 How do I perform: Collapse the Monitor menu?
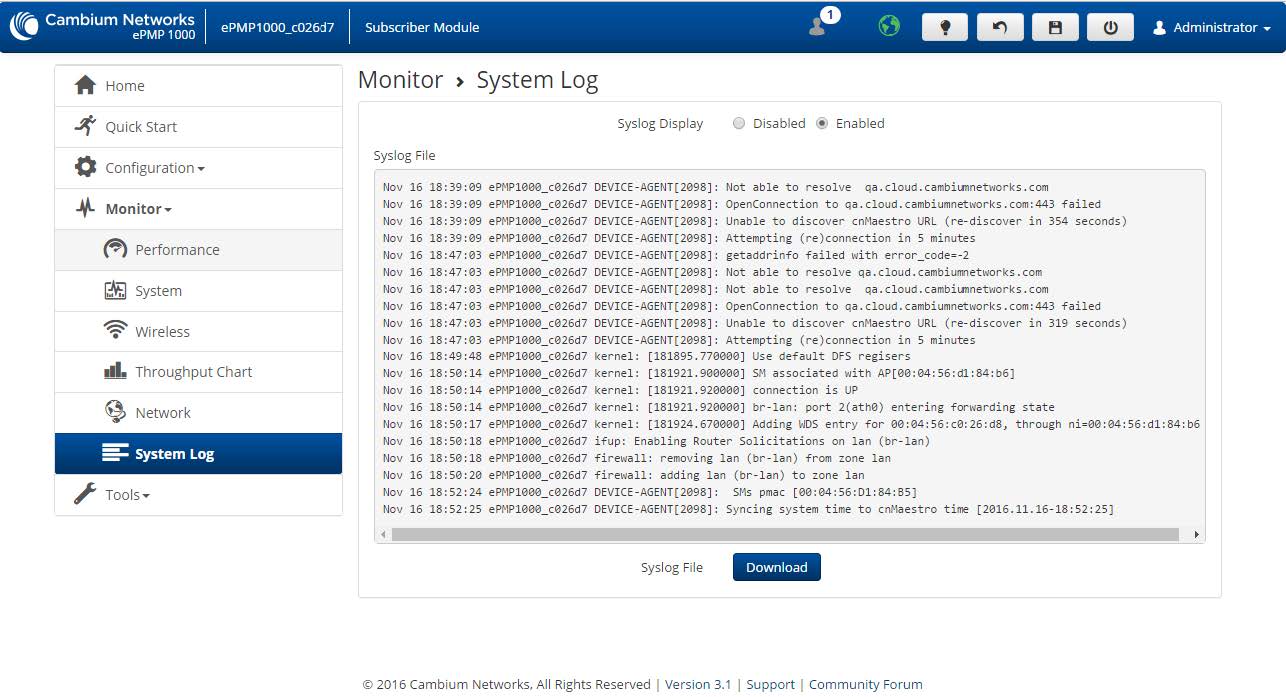(198, 209)
